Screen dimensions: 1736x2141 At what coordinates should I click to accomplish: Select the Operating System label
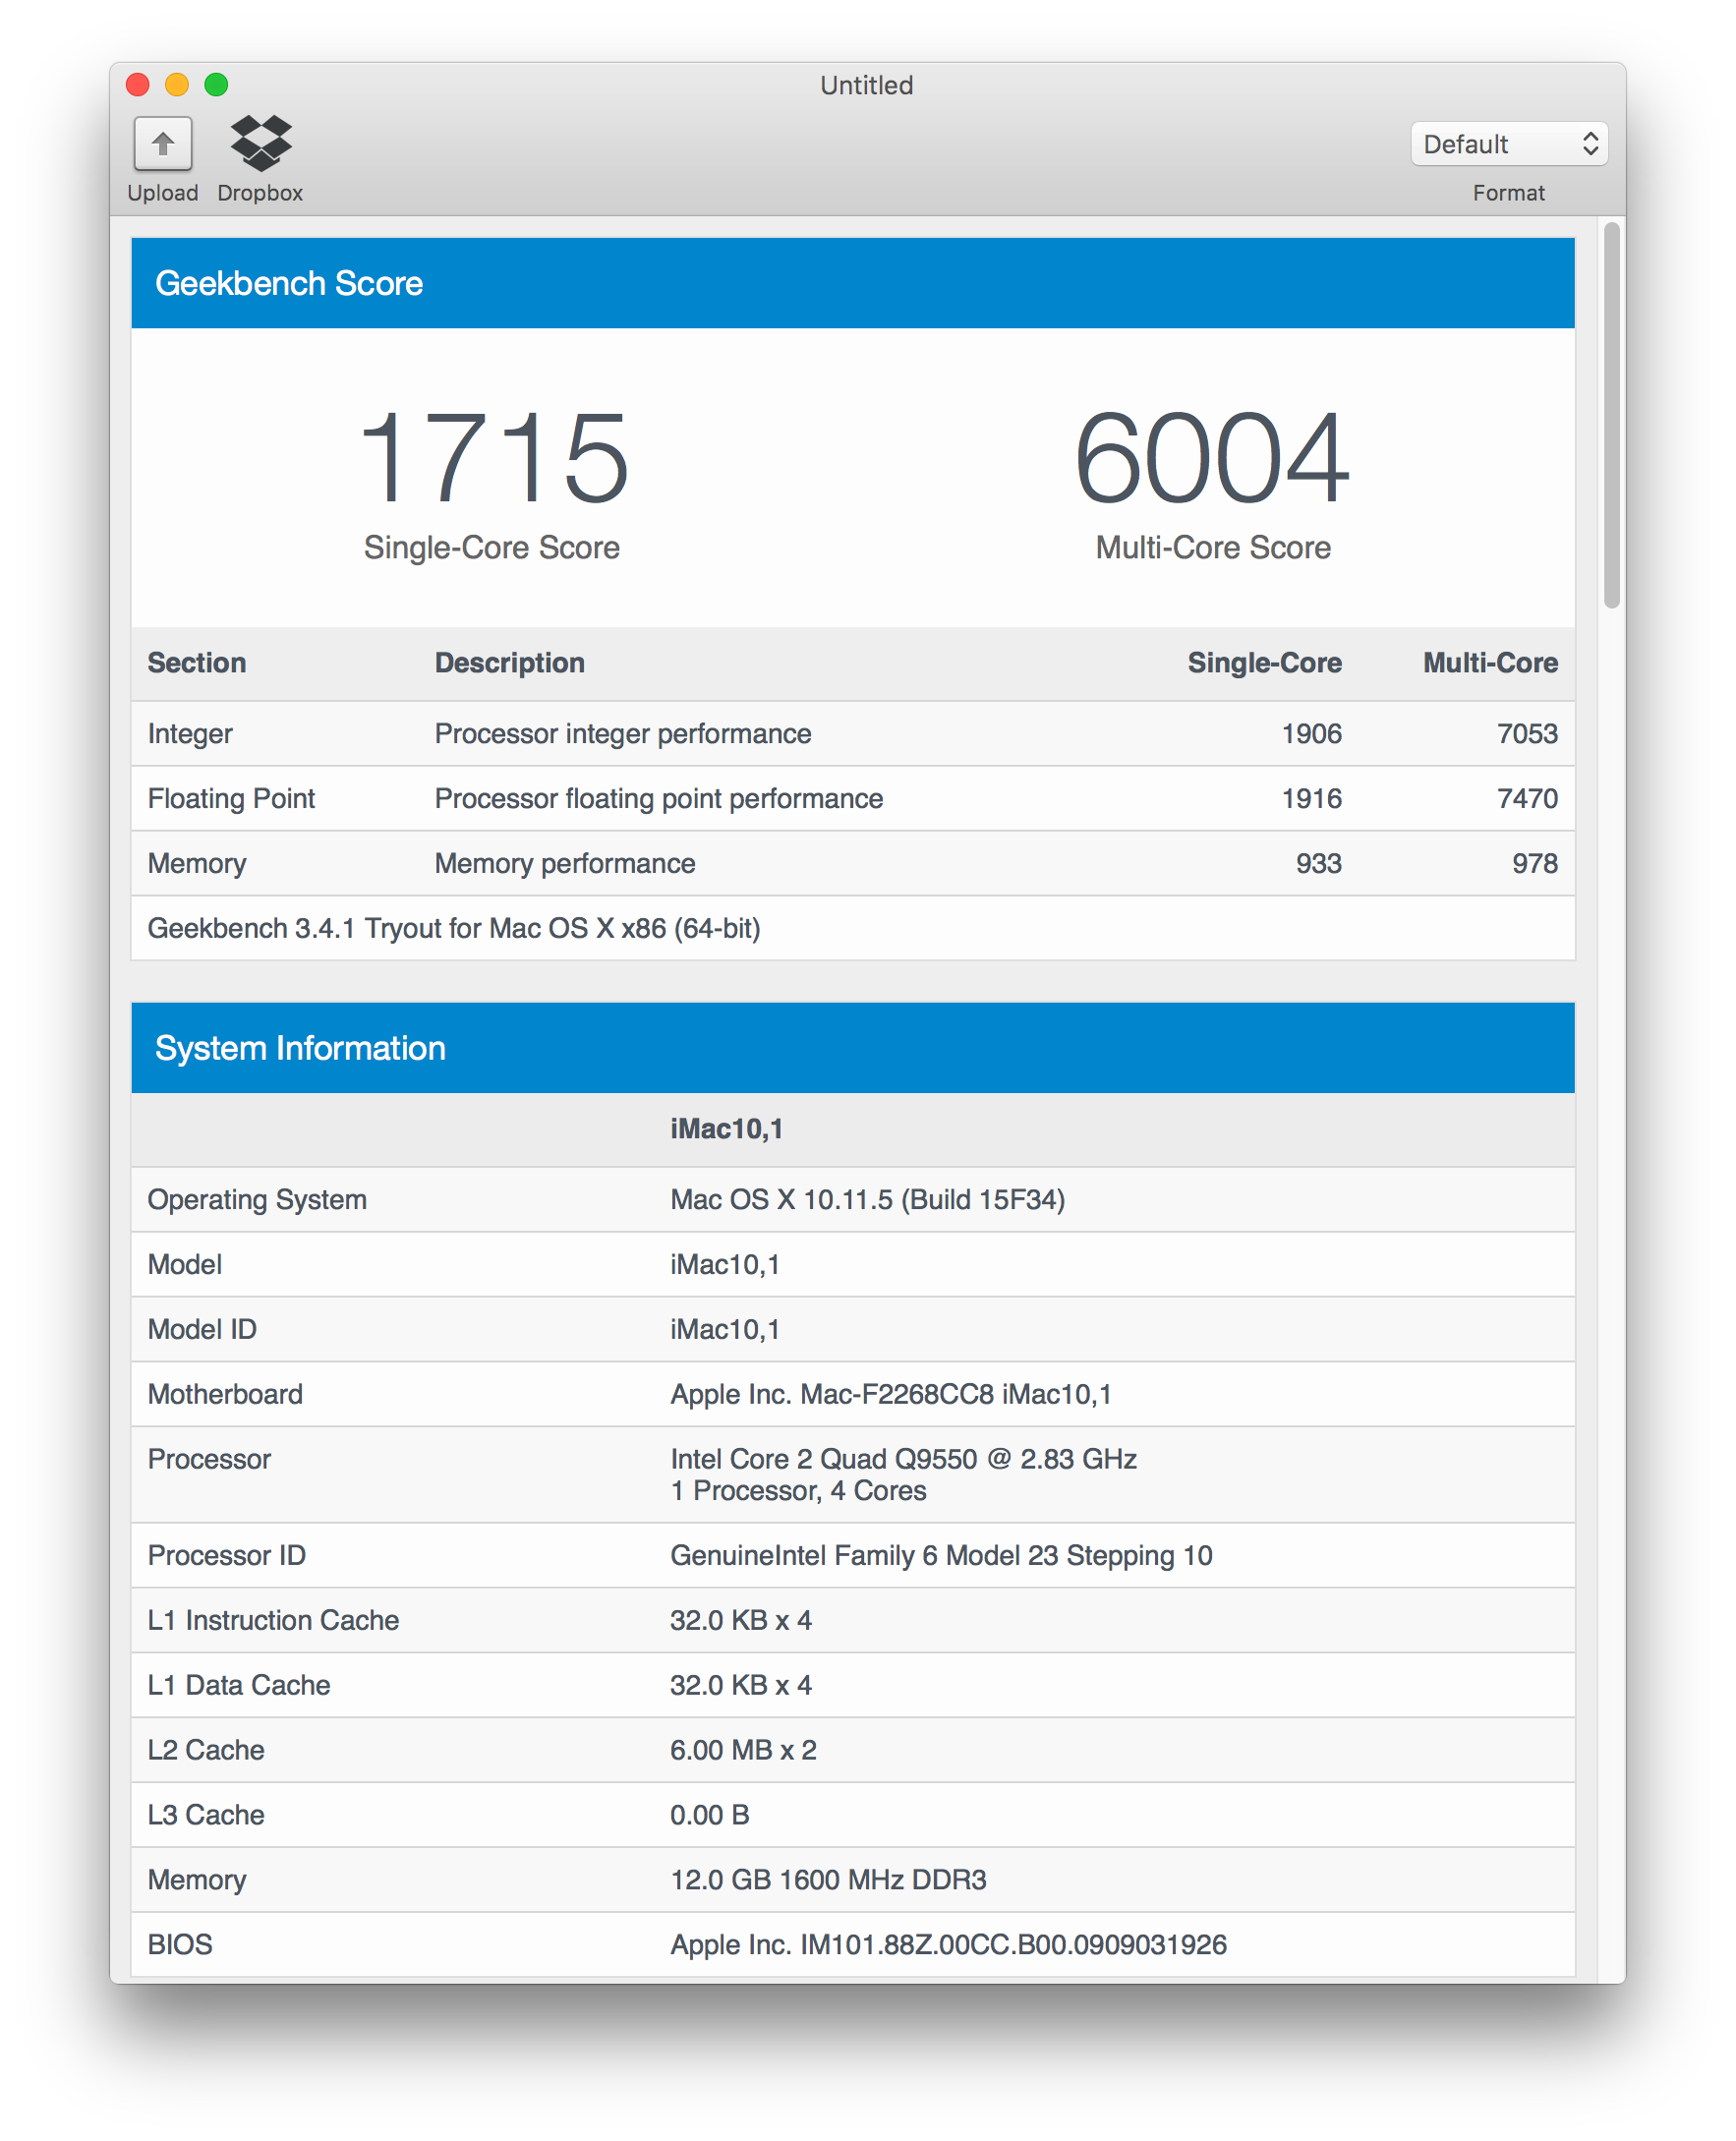[x=257, y=1200]
